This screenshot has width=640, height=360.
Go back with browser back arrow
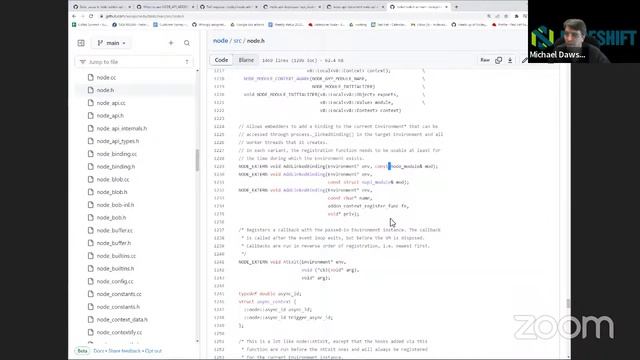[x=74, y=16]
